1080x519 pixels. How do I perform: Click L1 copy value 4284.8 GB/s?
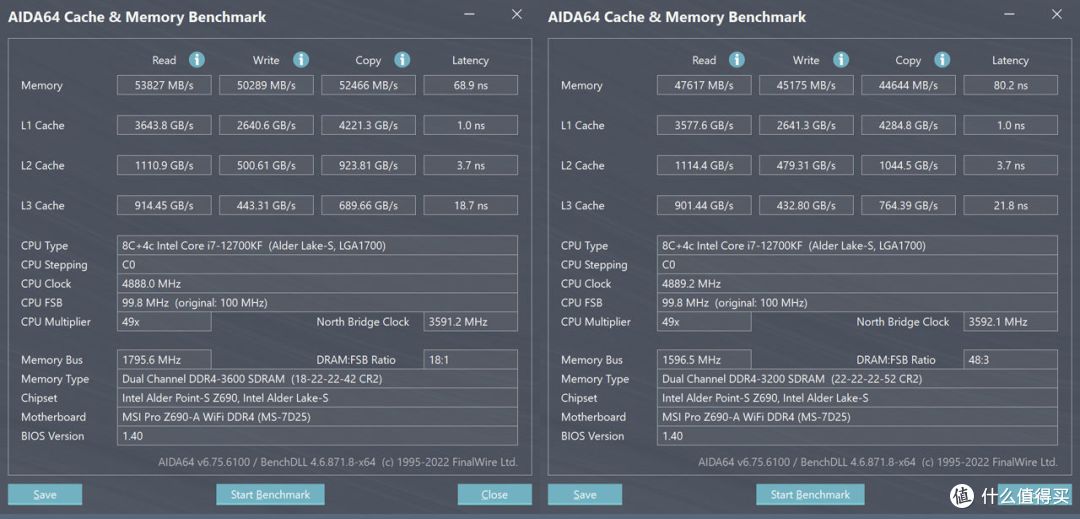pyautogui.click(x=908, y=125)
